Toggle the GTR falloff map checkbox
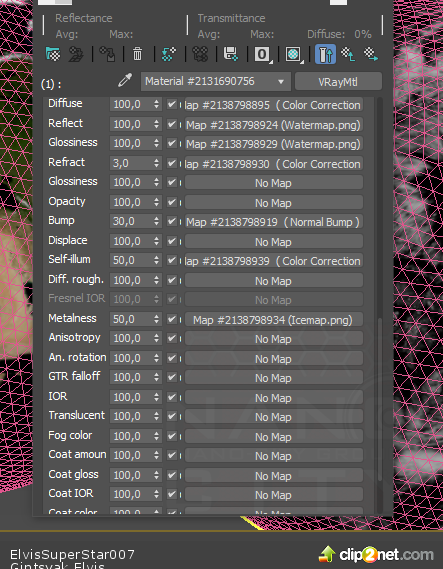Viewport: 443px width, 569px height. (172, 377)
